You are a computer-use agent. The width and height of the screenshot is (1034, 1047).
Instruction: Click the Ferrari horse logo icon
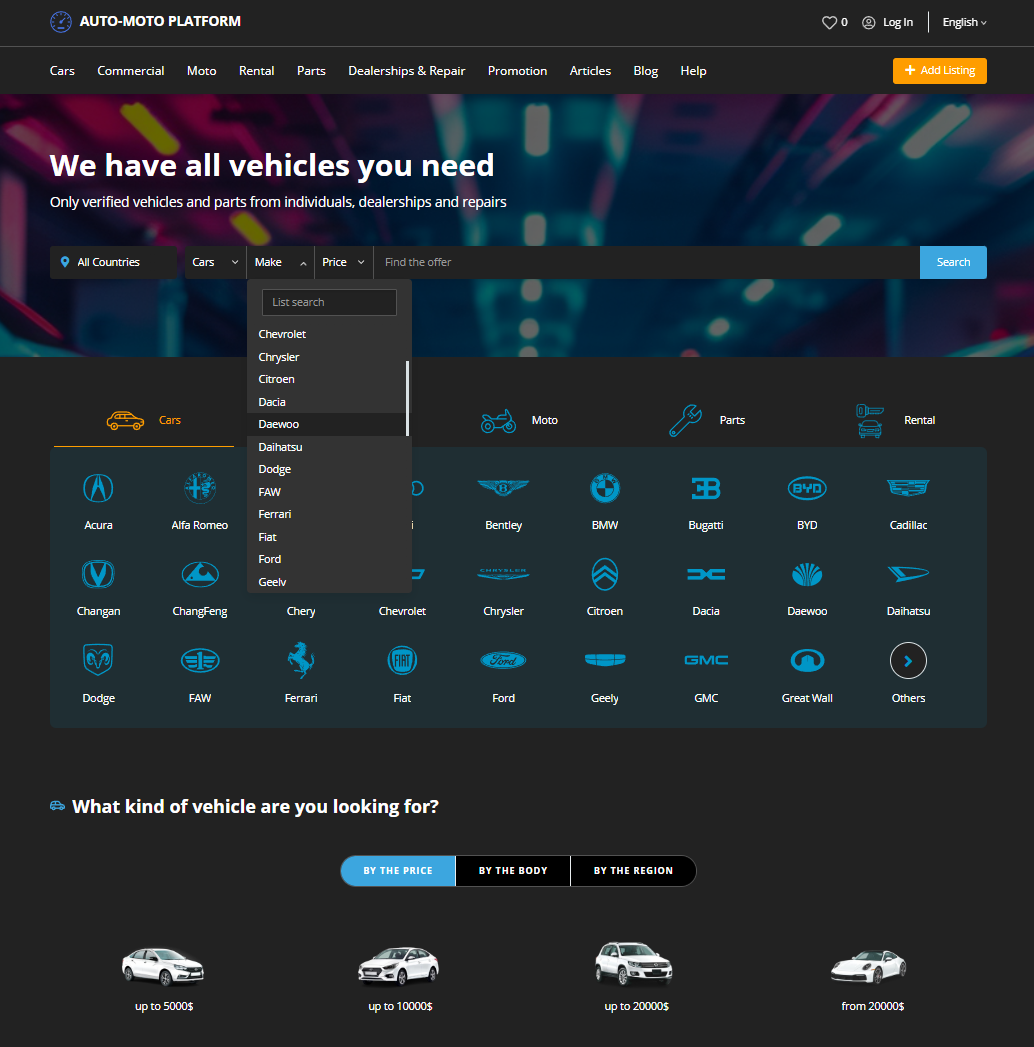[301, 660]
